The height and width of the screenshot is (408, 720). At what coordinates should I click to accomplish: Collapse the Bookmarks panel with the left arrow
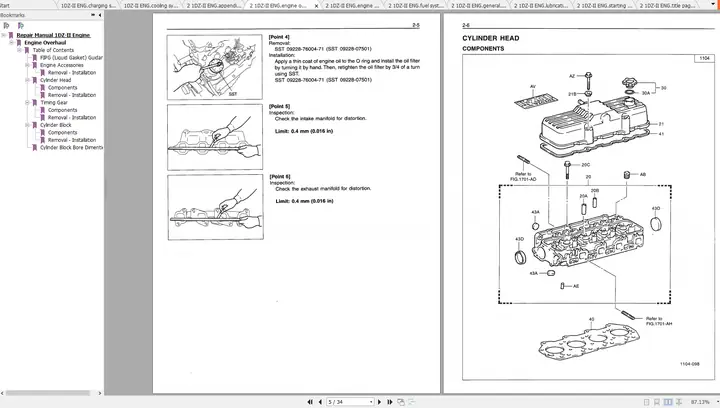click(x=100, y=15)
